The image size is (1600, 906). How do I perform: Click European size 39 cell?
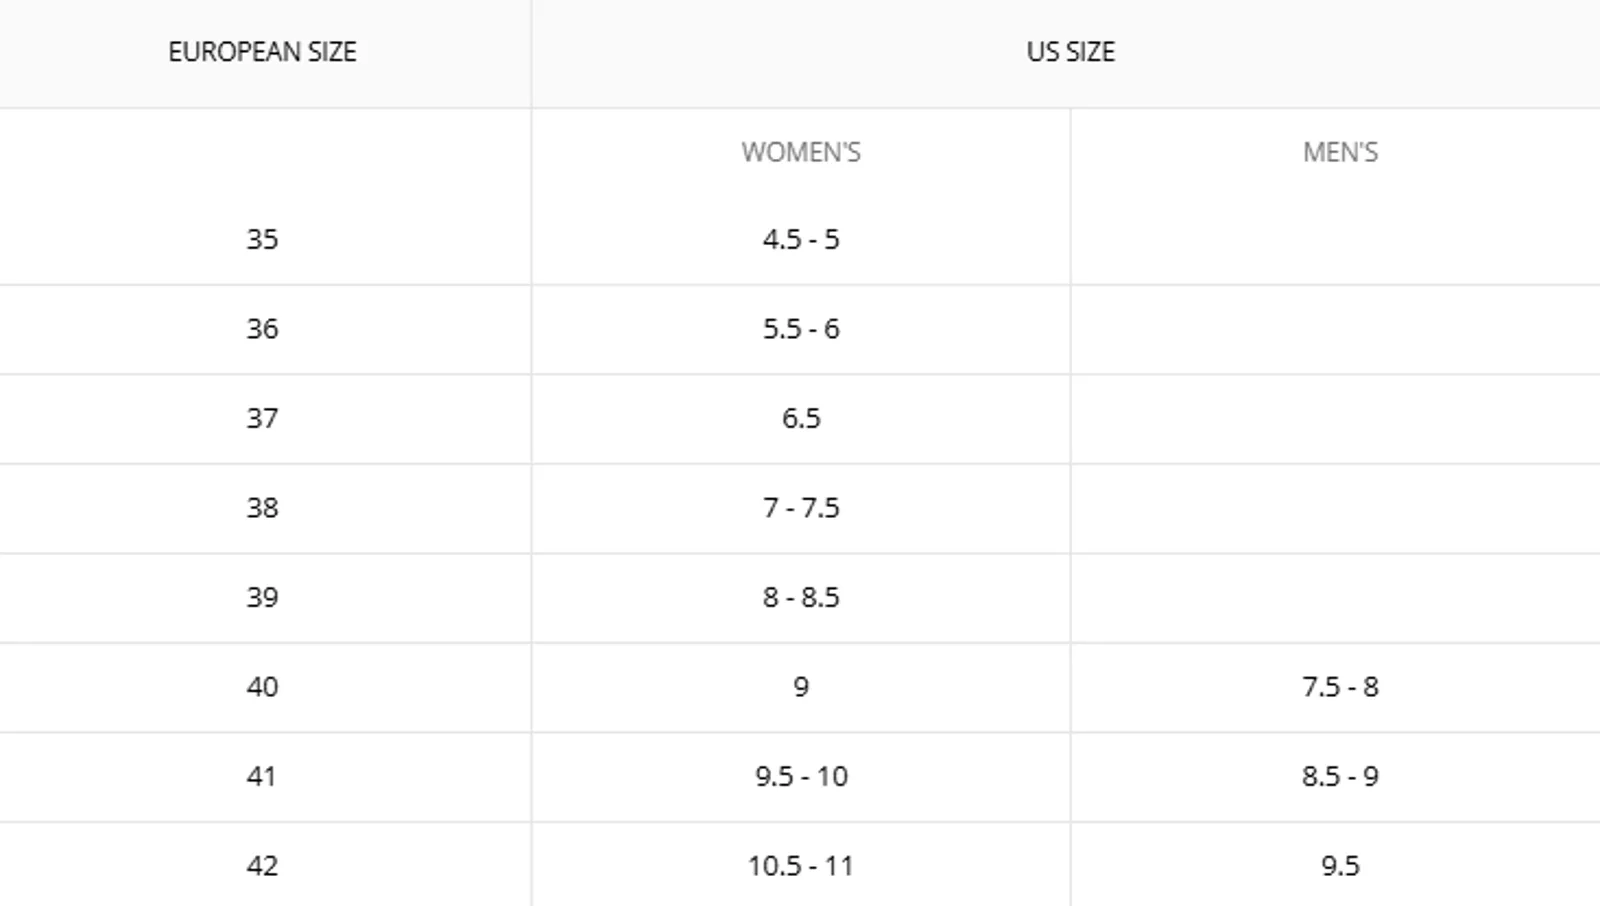pyautogui.click(x=262, y=598)
